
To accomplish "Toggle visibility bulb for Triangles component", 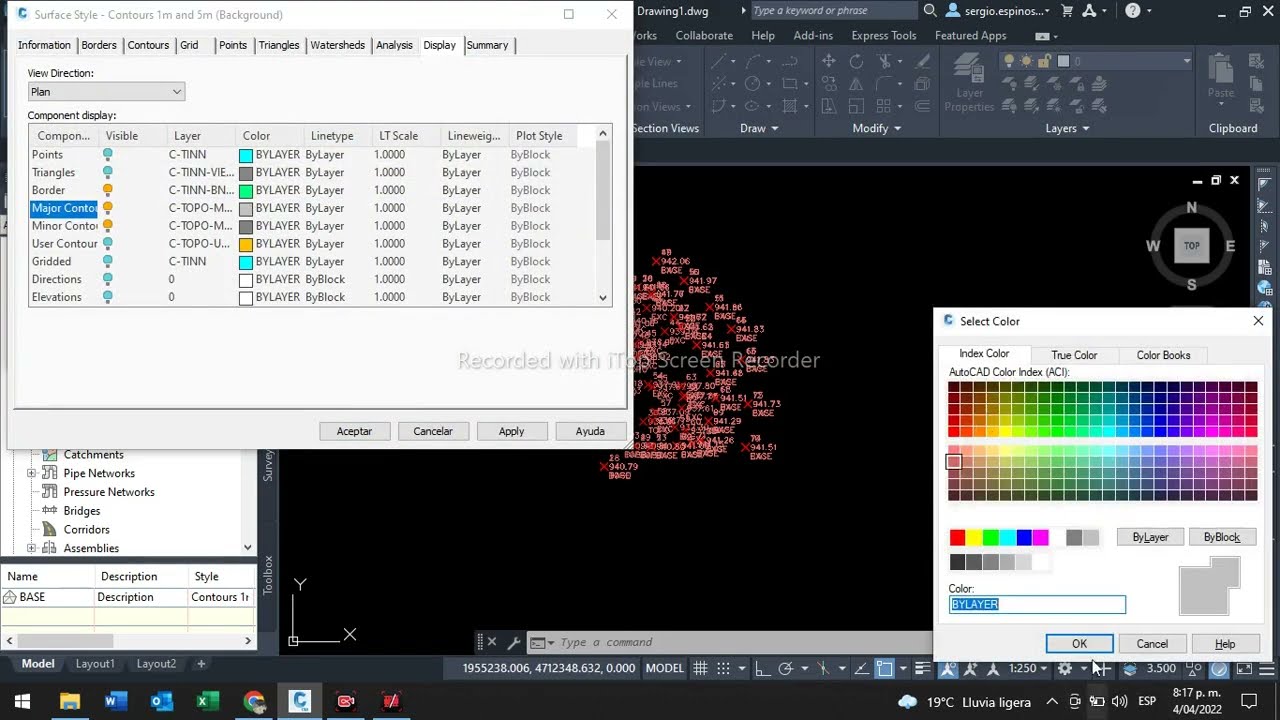I will click(108, 173).
